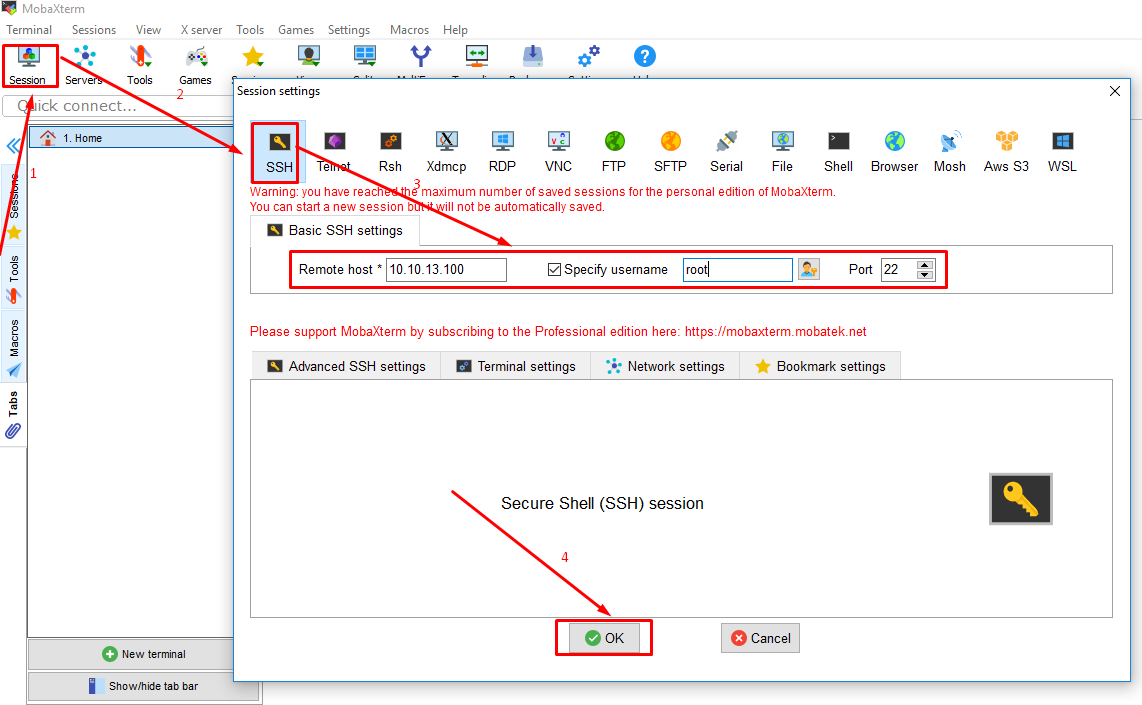Viewport: 1142px width, 705px height.
Task: Open the user credentials manager icon
Action: (x=808, y=269)
